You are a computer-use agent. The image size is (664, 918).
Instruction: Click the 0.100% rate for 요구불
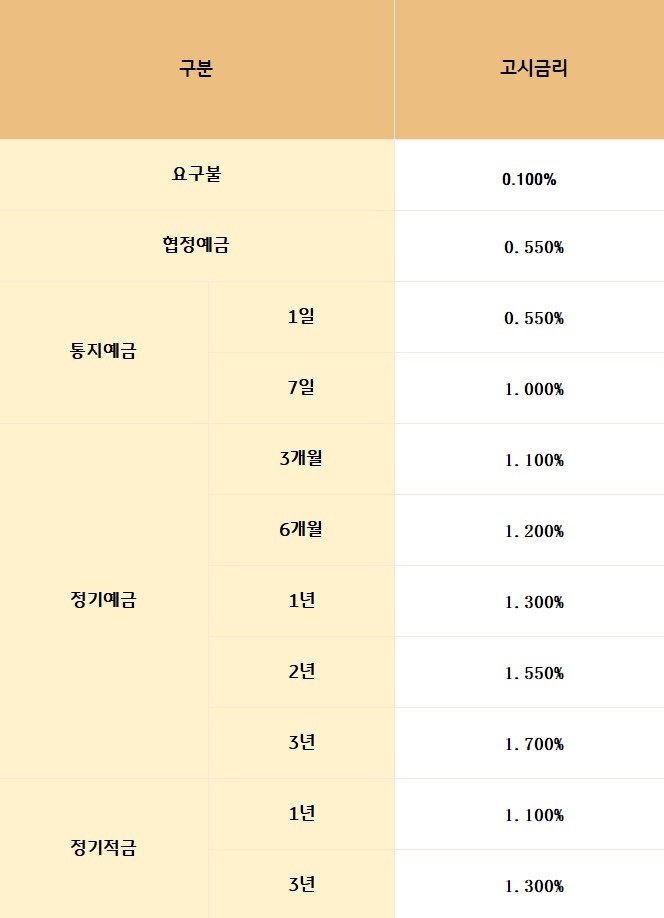[529, 180]
